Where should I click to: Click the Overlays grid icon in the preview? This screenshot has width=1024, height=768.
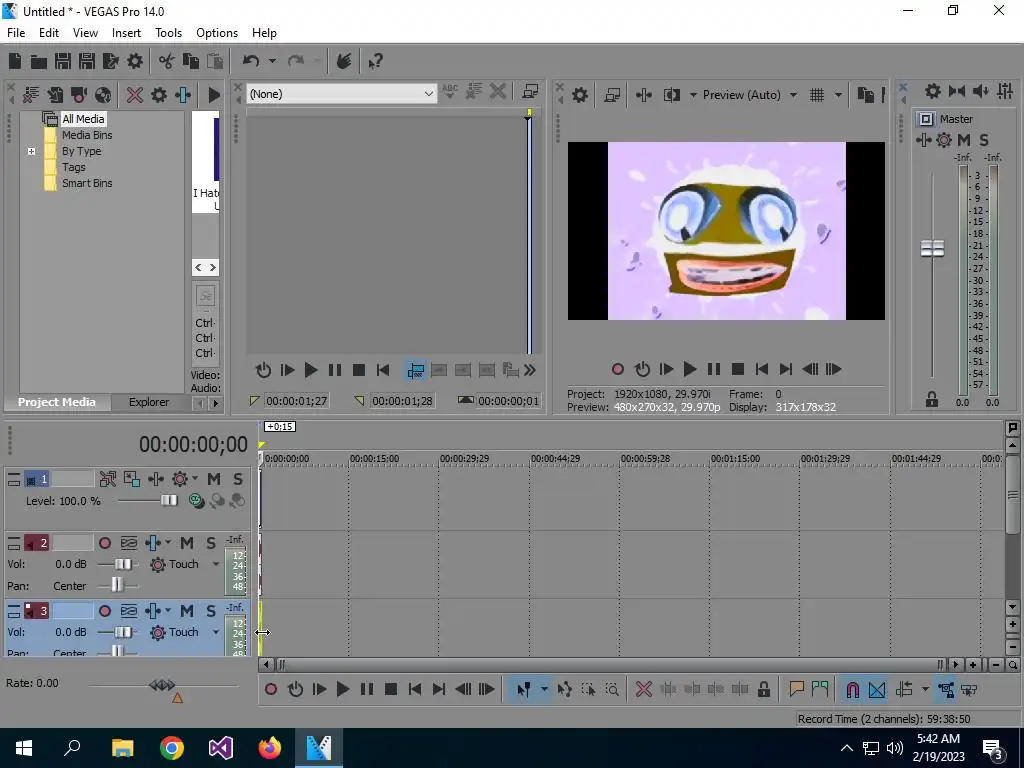click(x=816, y=95)
